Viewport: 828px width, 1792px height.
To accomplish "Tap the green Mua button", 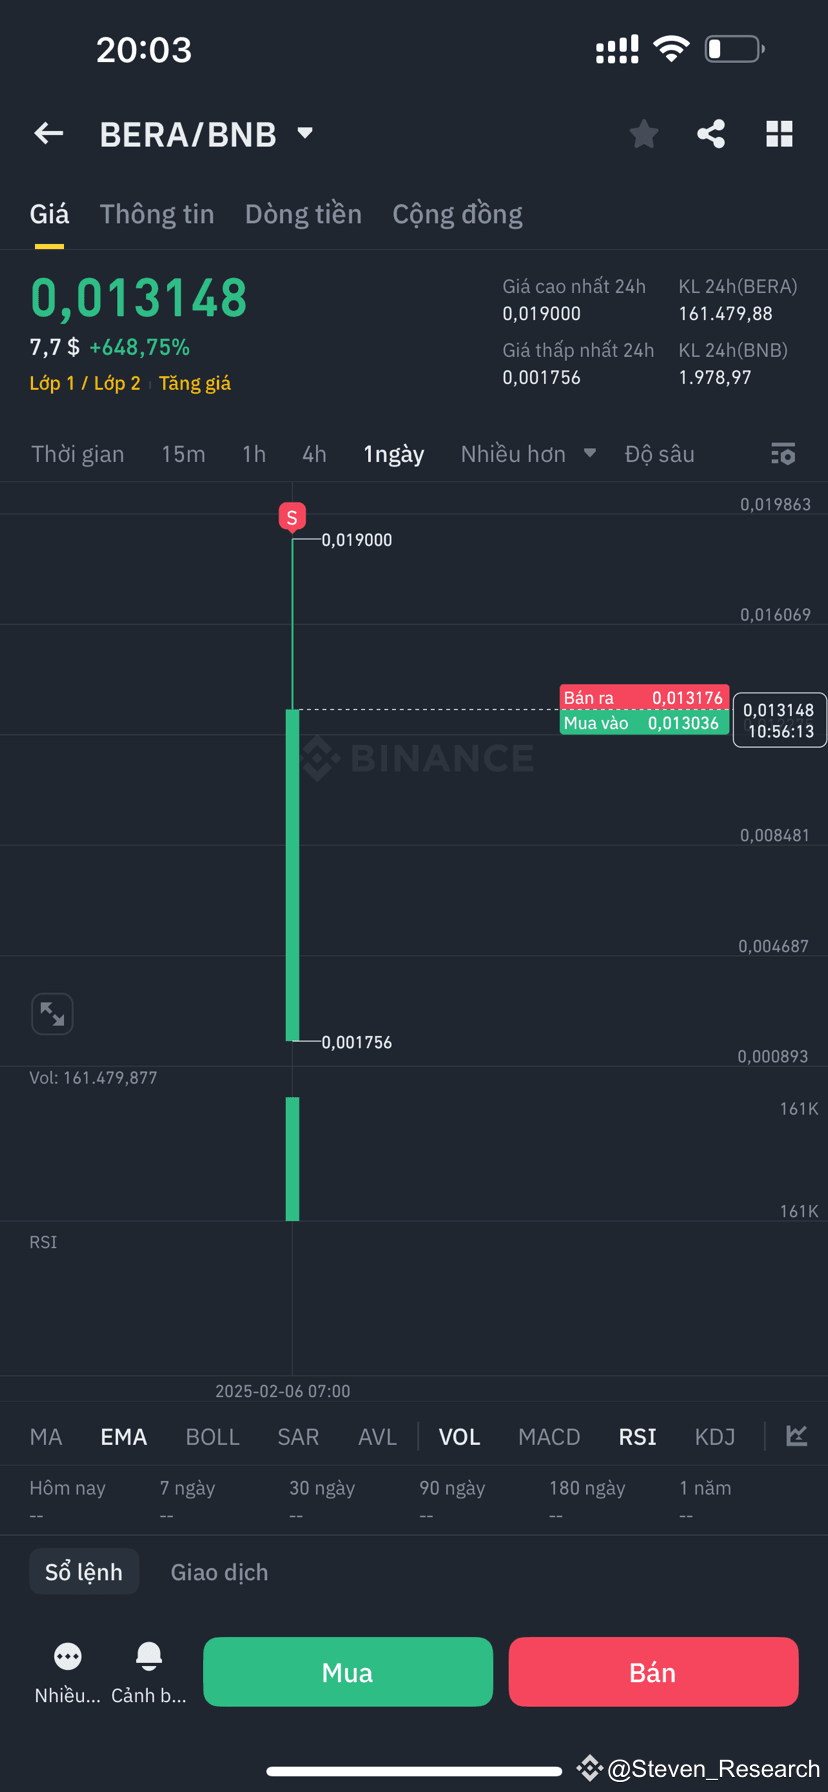I will (348, 1672).
